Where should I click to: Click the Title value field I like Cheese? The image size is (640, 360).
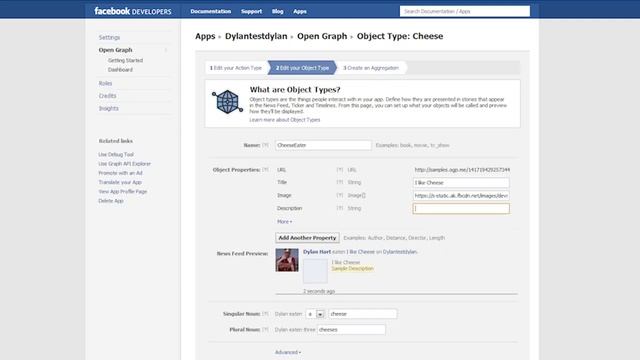click(x=461, y=182)
